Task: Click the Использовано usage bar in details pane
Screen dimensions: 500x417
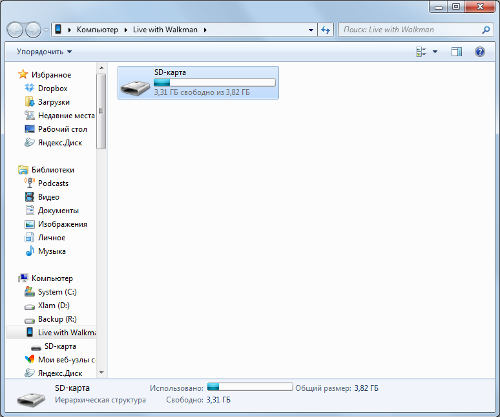Action: (250, 387)
